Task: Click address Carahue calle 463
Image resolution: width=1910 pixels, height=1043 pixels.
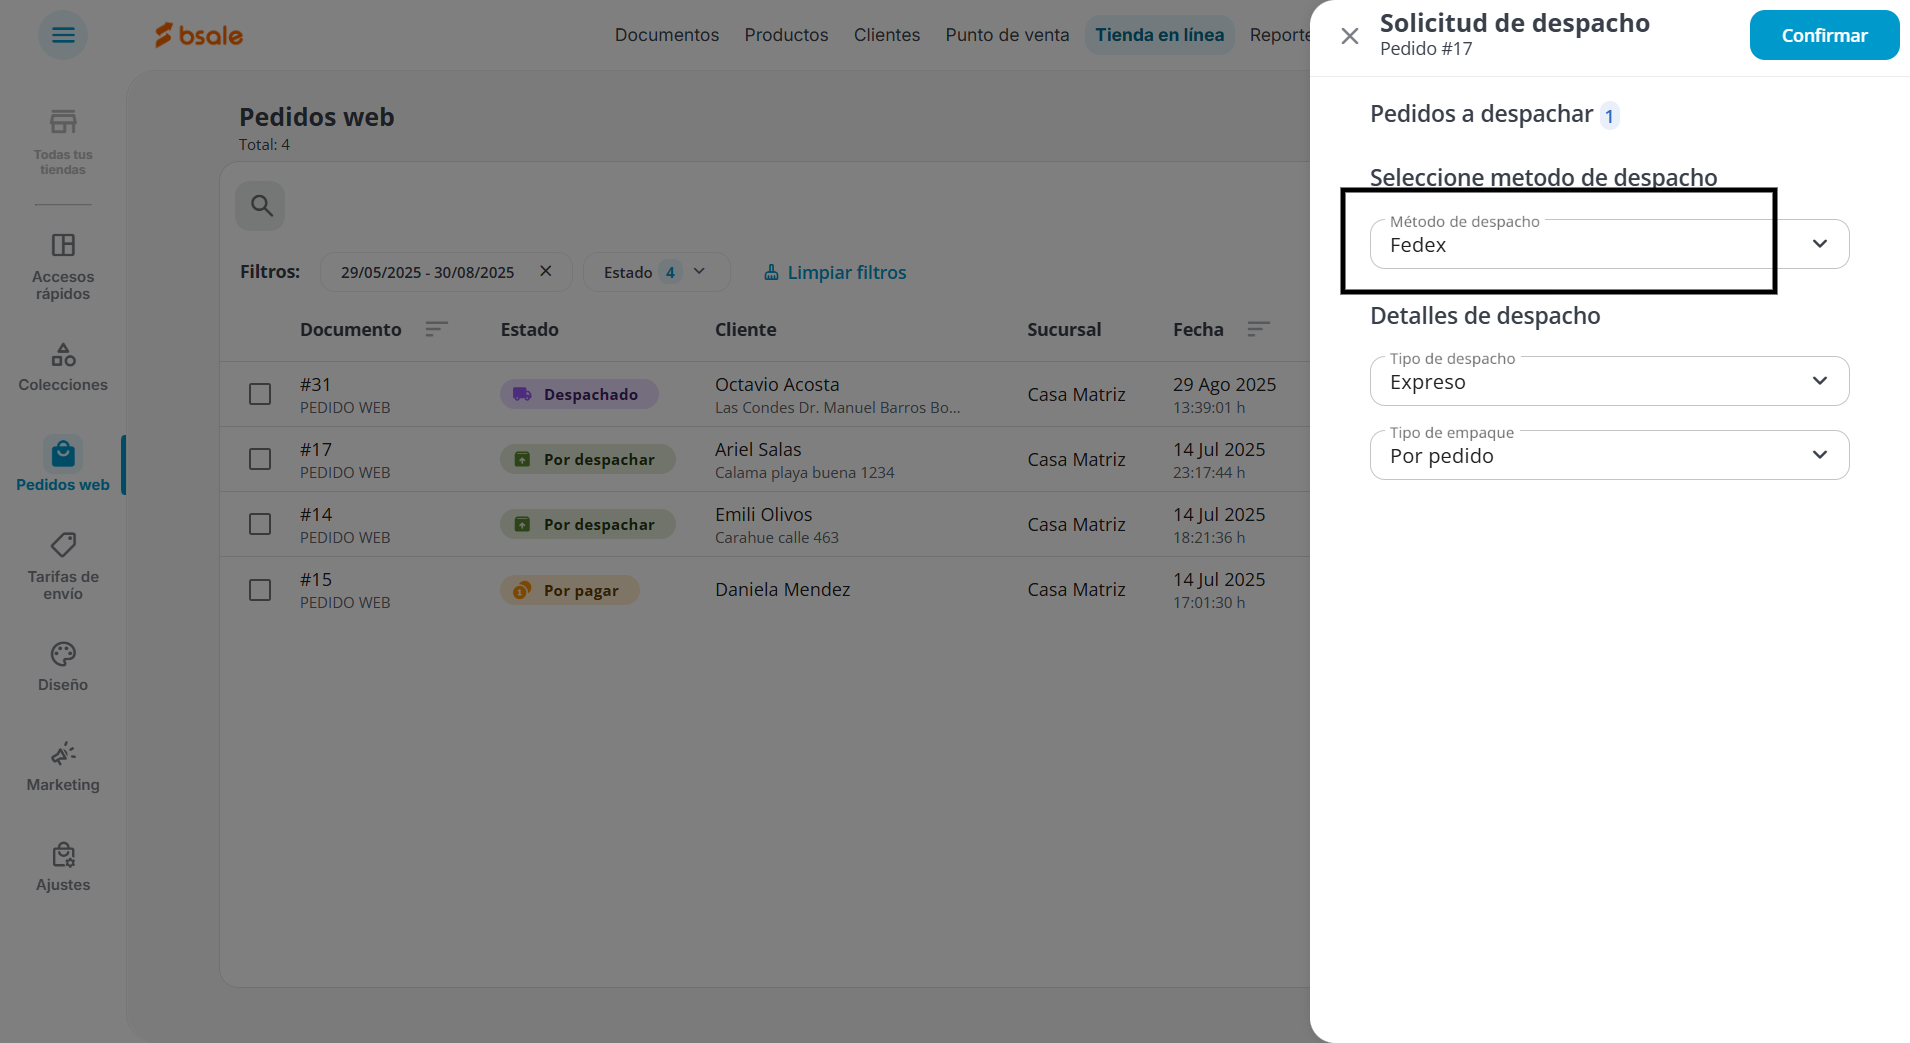Action: (x=776, y=537)
